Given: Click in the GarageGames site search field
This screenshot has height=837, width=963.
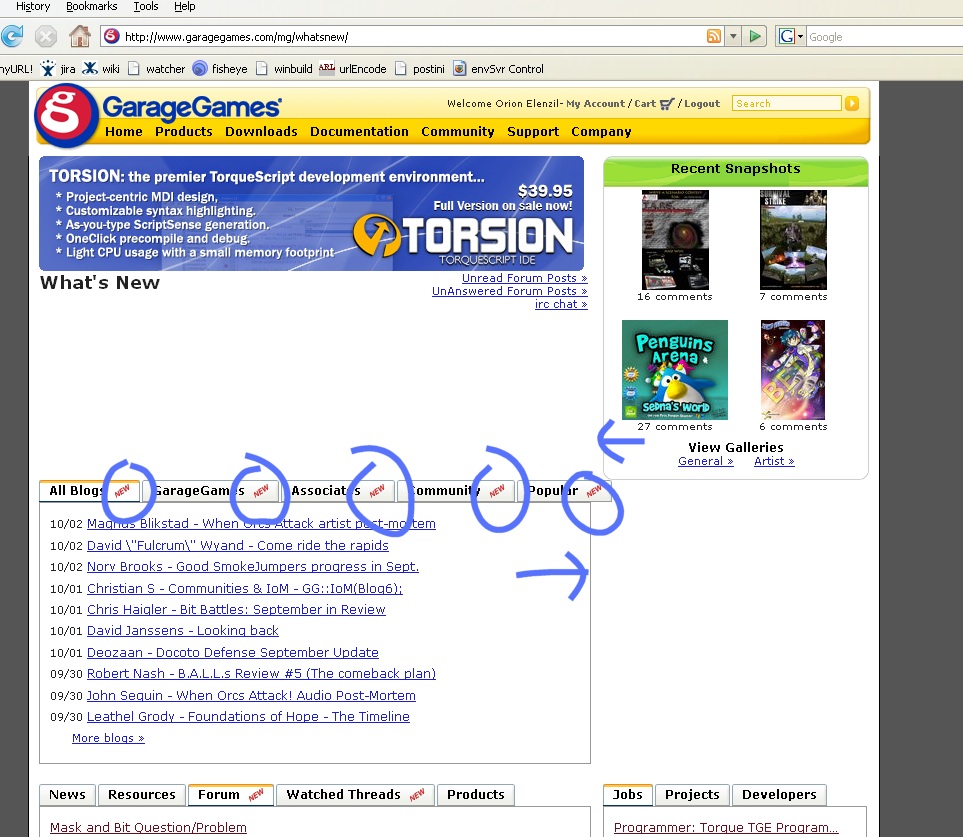Looking at the screenshot, I should point(786,103).
